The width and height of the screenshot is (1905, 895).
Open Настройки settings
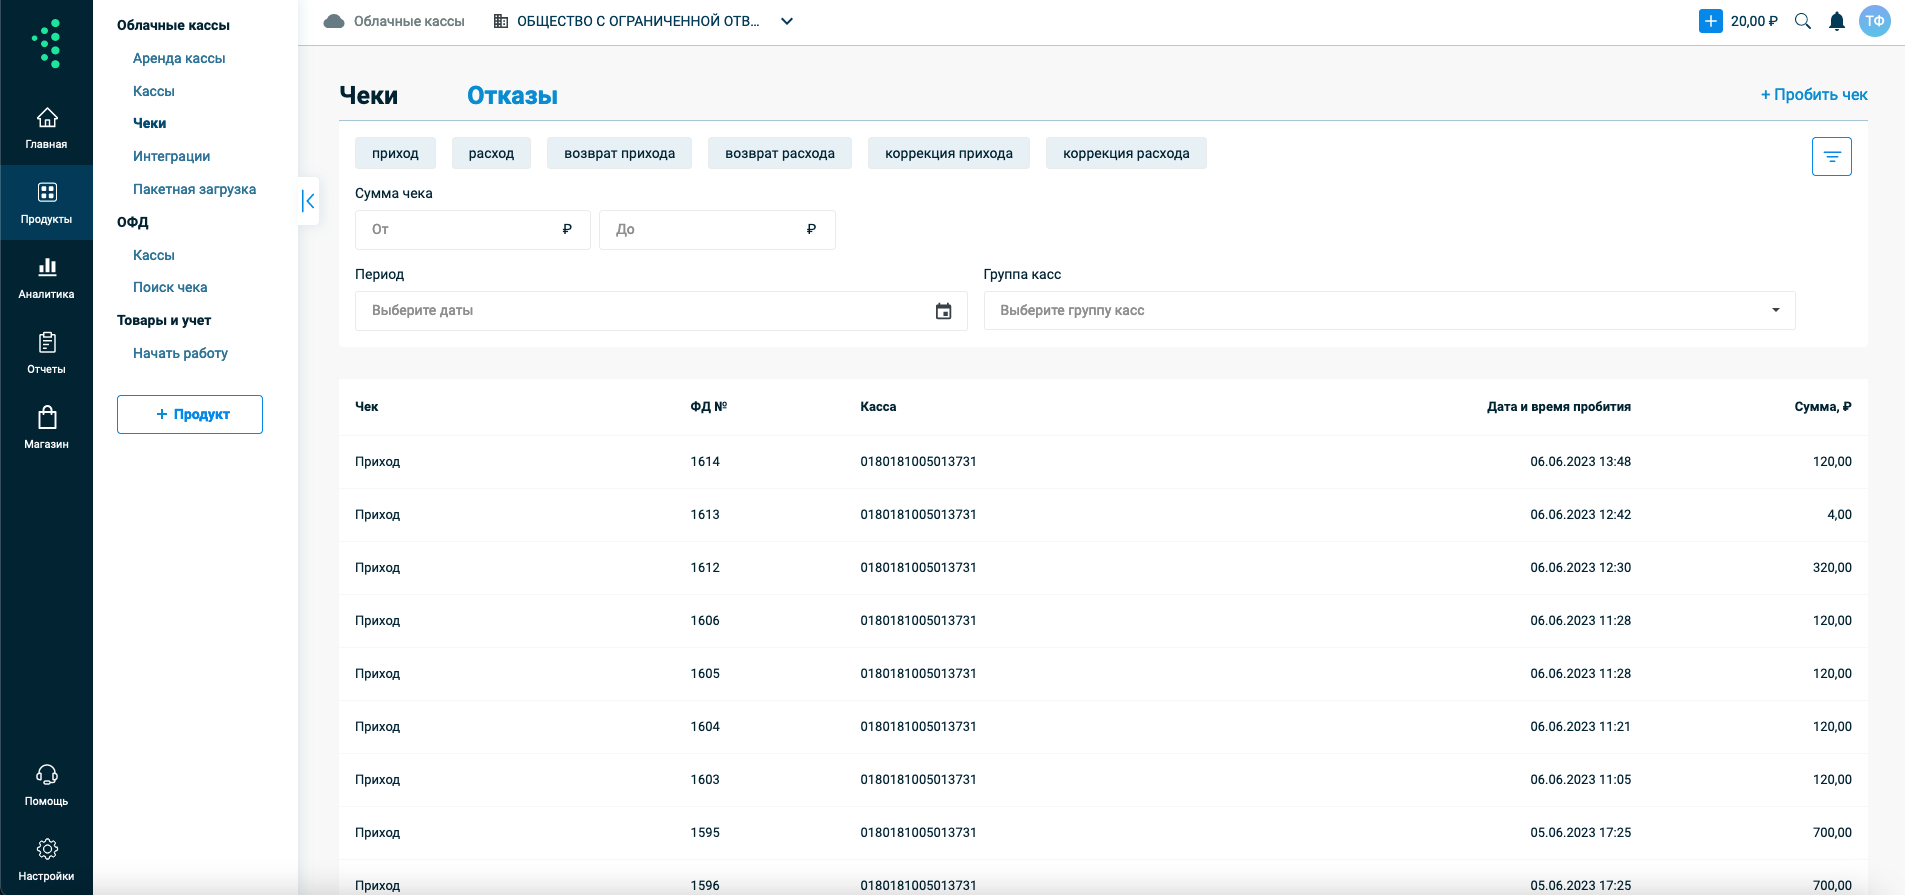[46, 860]
